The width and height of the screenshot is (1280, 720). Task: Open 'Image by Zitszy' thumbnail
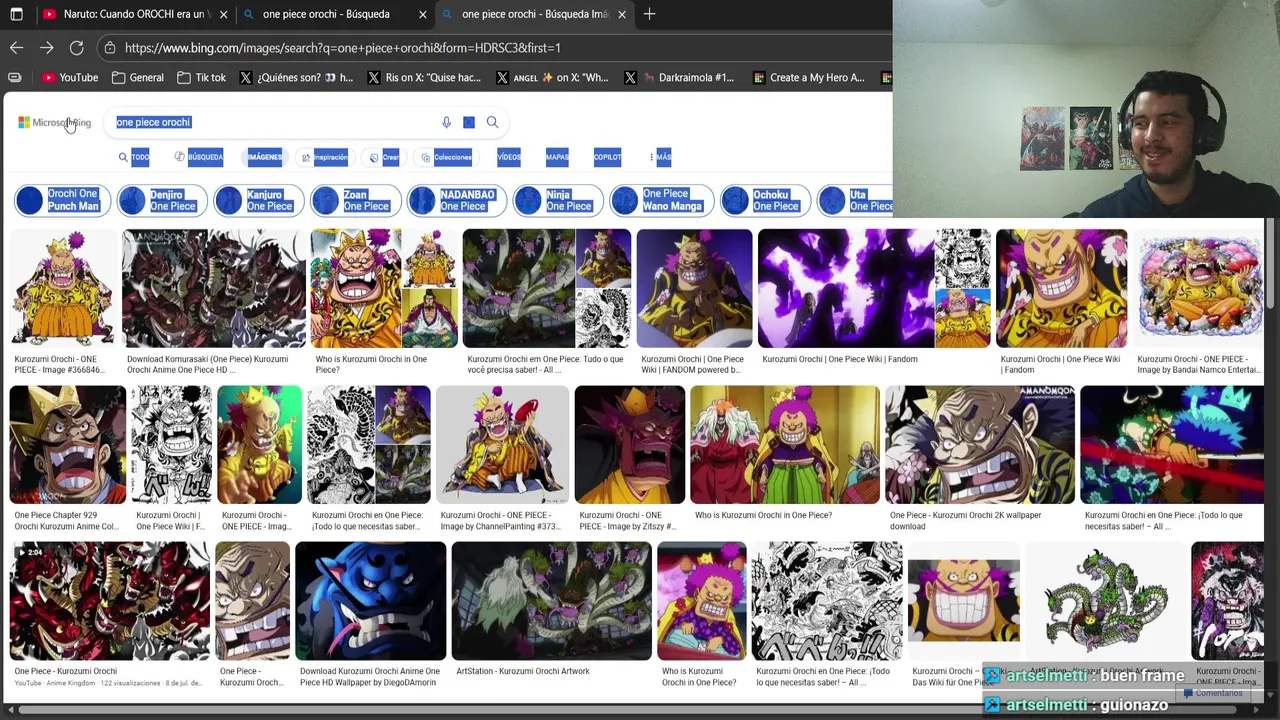point(629,445)
